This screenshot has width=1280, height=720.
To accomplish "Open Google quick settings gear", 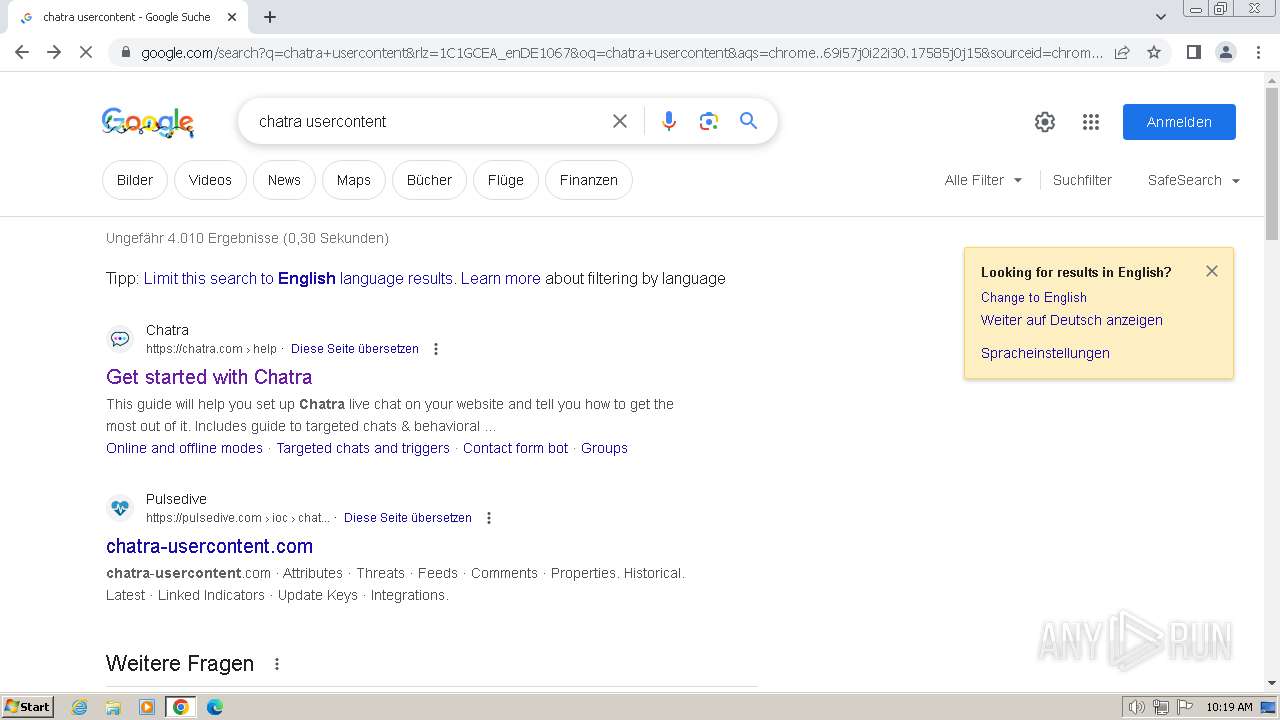I will tap(1045, 122).
